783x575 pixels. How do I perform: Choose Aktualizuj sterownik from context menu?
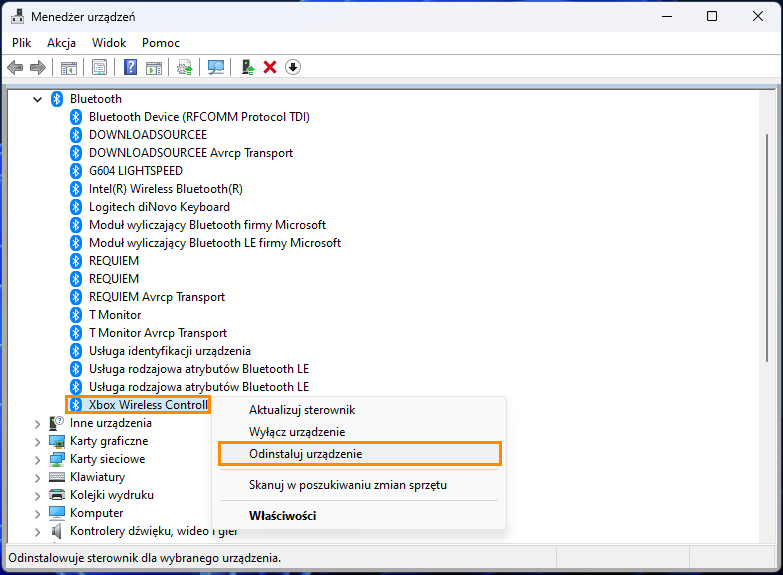[359, 410]
